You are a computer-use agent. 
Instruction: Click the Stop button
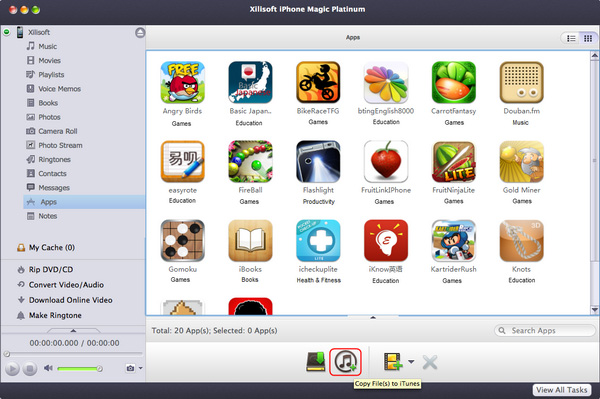coord(29,369)
